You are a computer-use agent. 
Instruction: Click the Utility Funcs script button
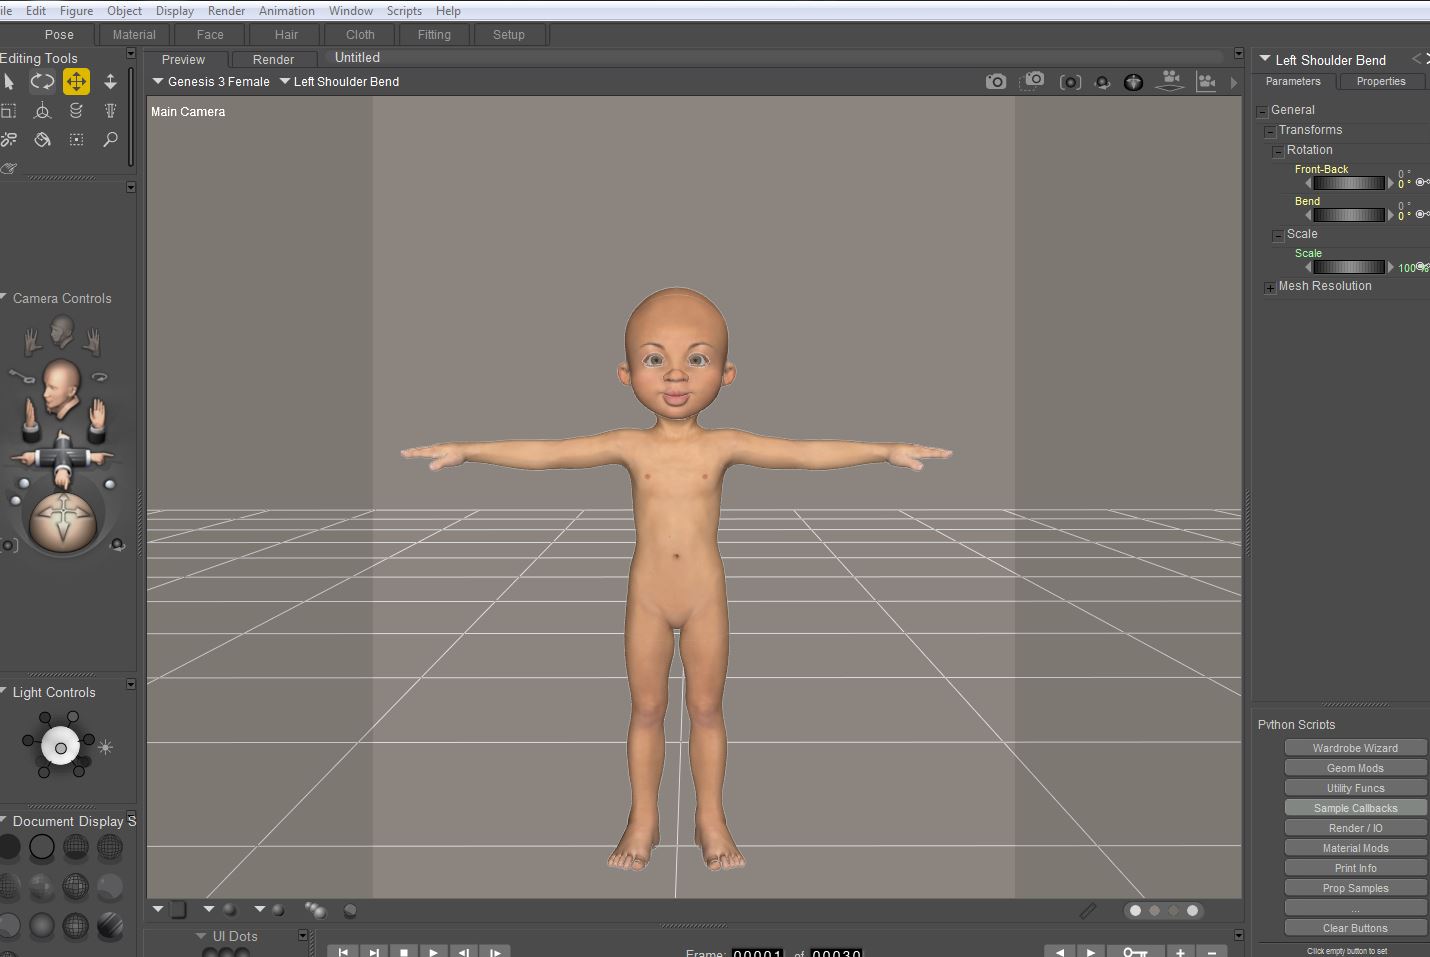click(x=1355, y=788)
